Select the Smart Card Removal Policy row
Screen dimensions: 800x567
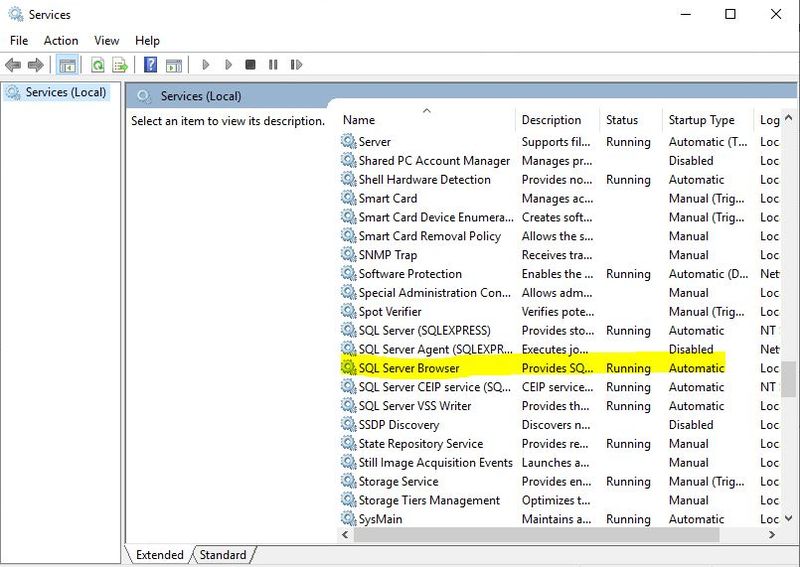tap(560, 236)
